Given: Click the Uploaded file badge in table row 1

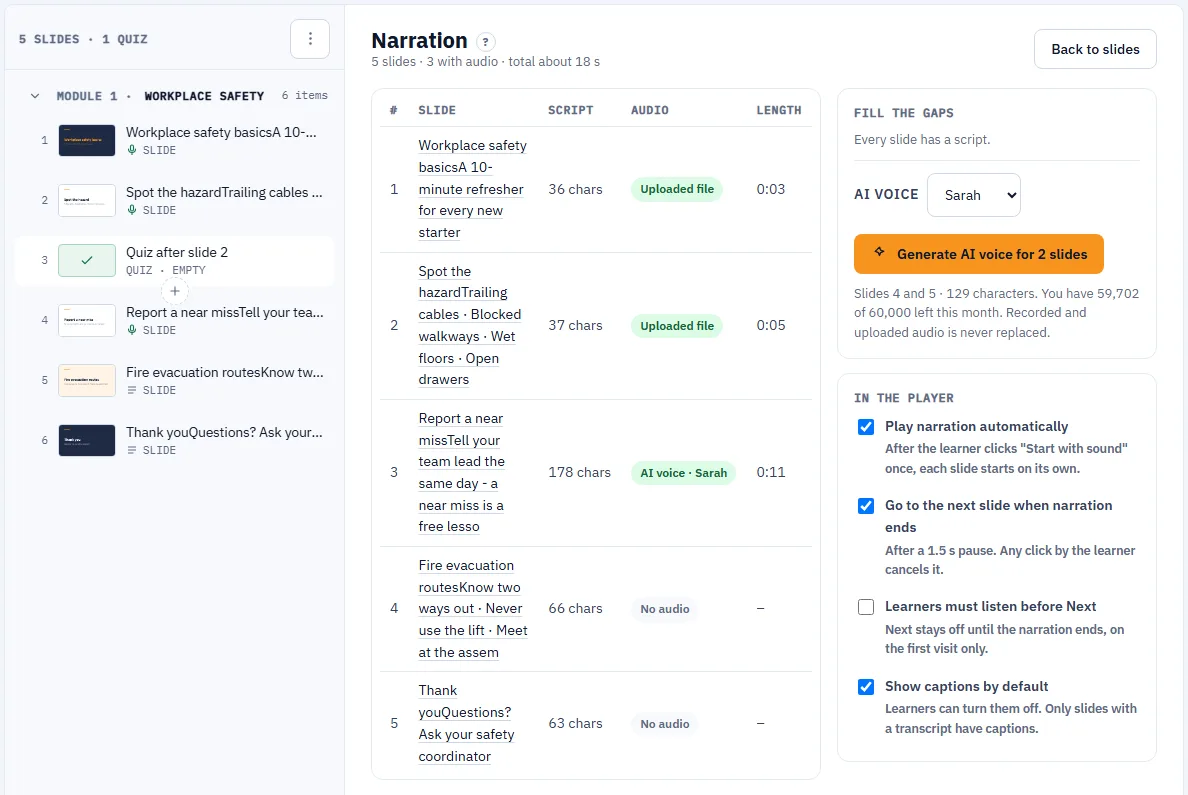Looking at the screenshot, I should coord(677,189).
